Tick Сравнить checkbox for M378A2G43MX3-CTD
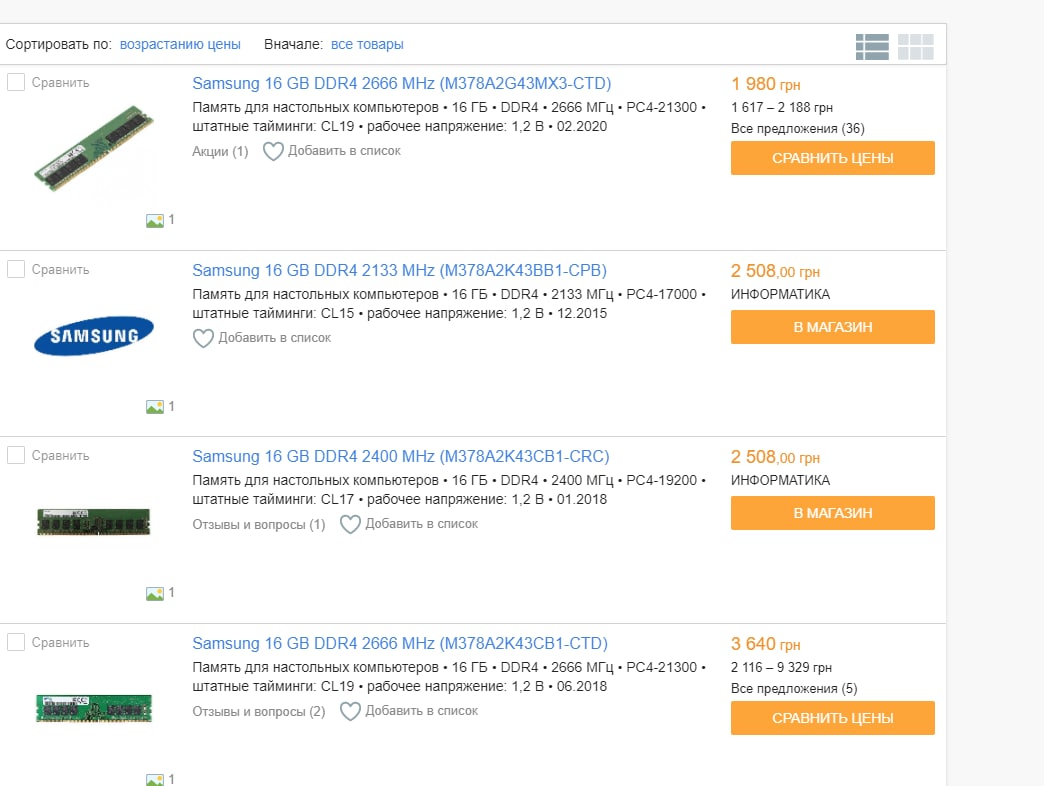 click(x=16, y=82)
